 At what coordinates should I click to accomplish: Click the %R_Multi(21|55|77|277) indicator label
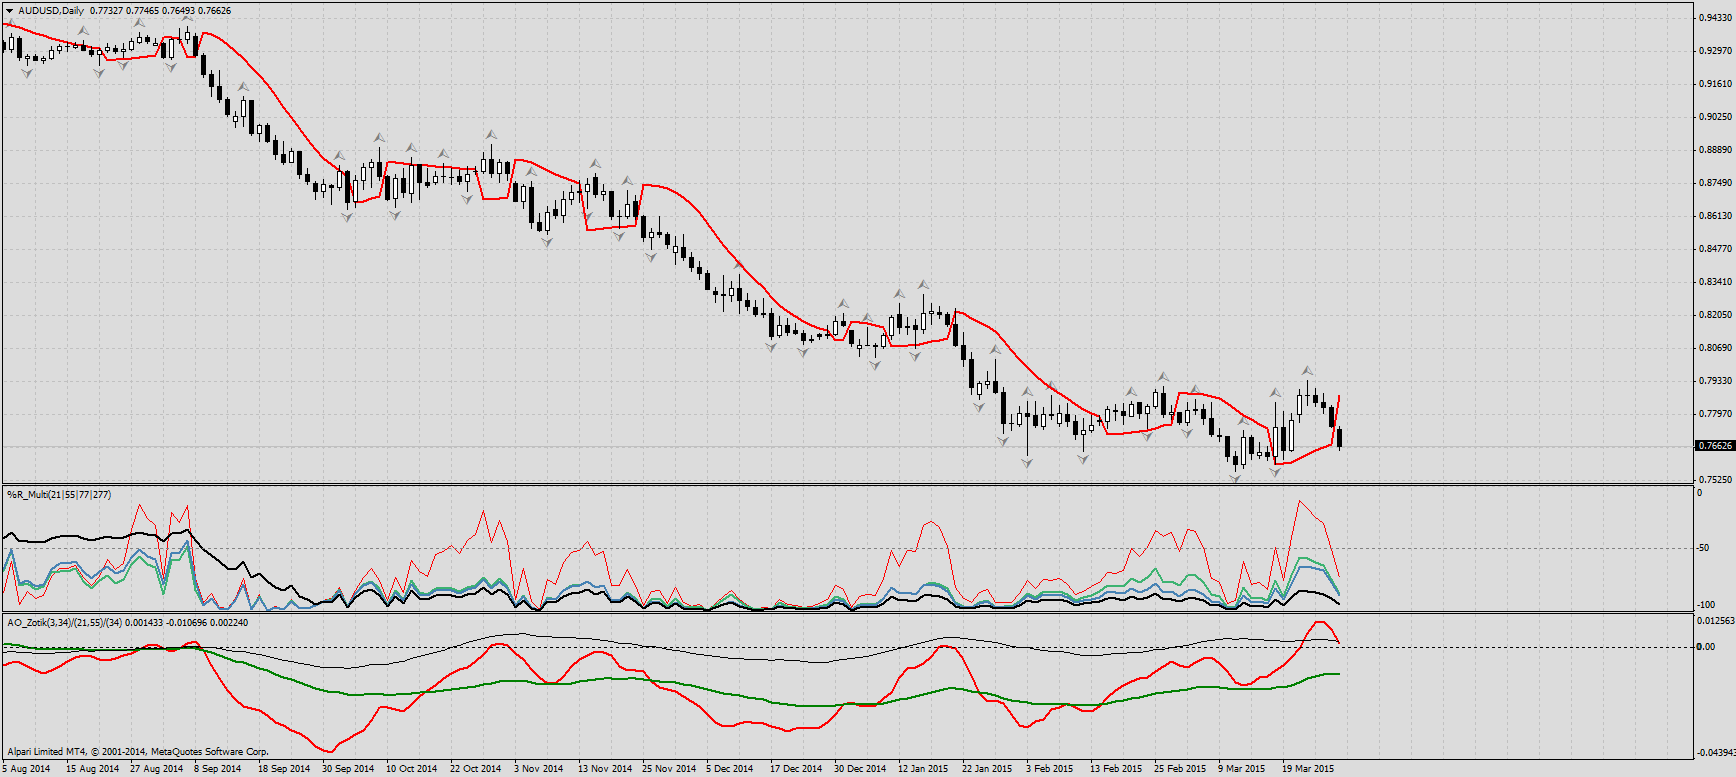(59, 495)
